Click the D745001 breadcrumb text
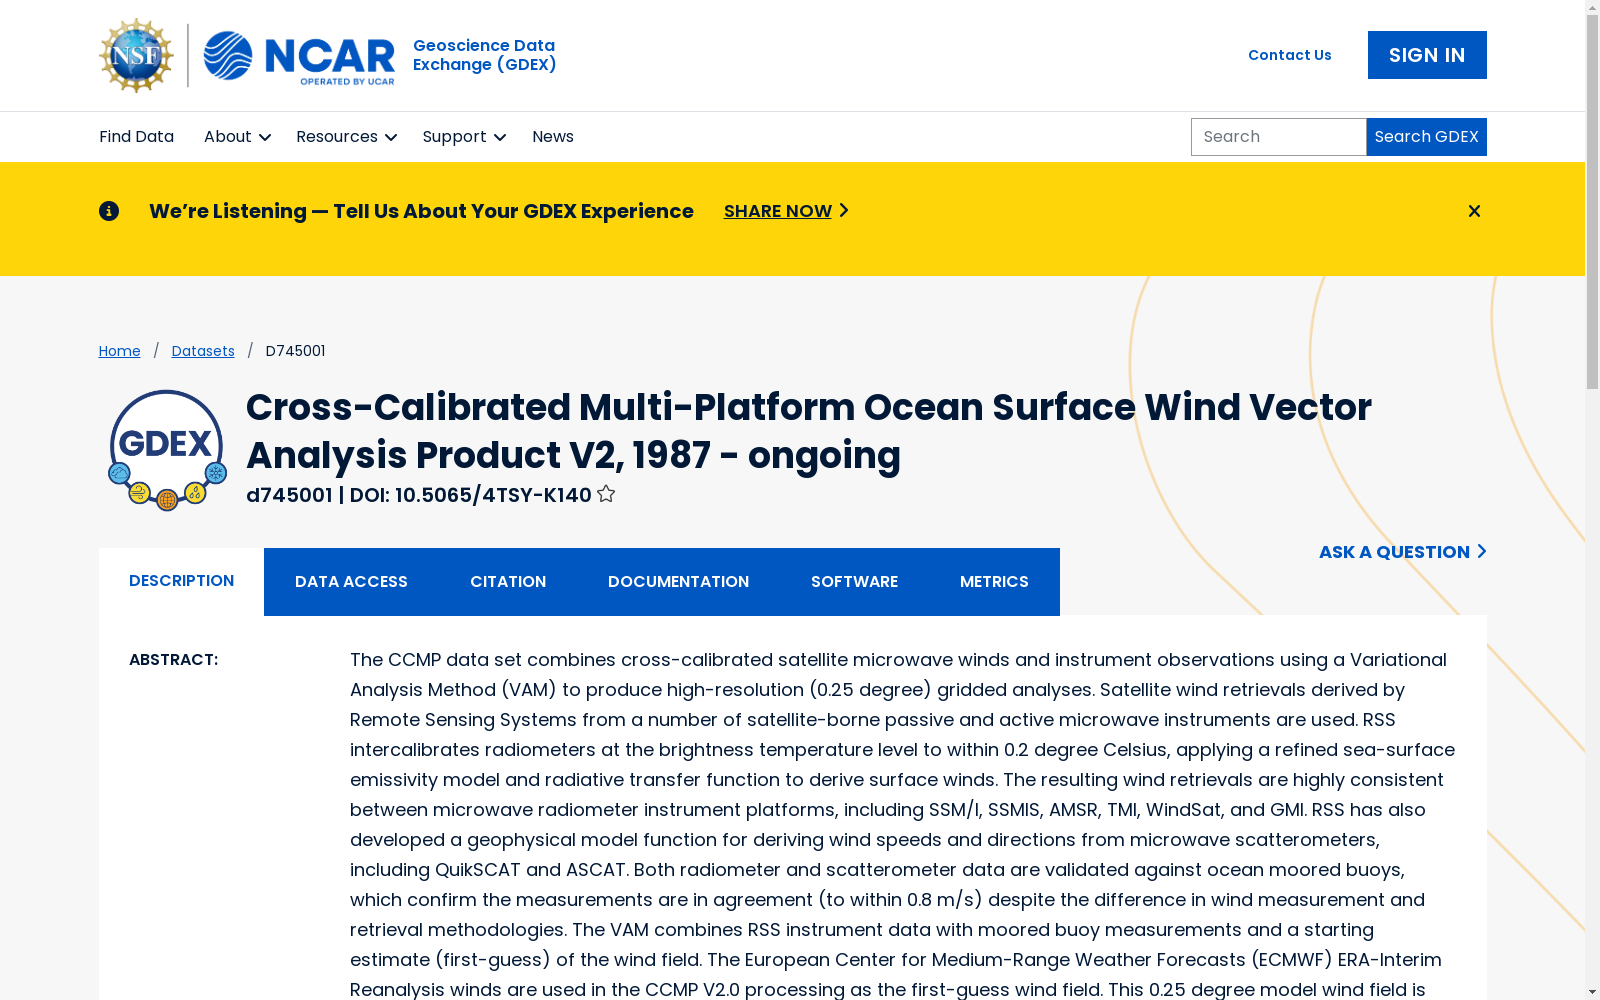Image resolution: width=1600 pixels, height=1000 pixels. [295, 351]
